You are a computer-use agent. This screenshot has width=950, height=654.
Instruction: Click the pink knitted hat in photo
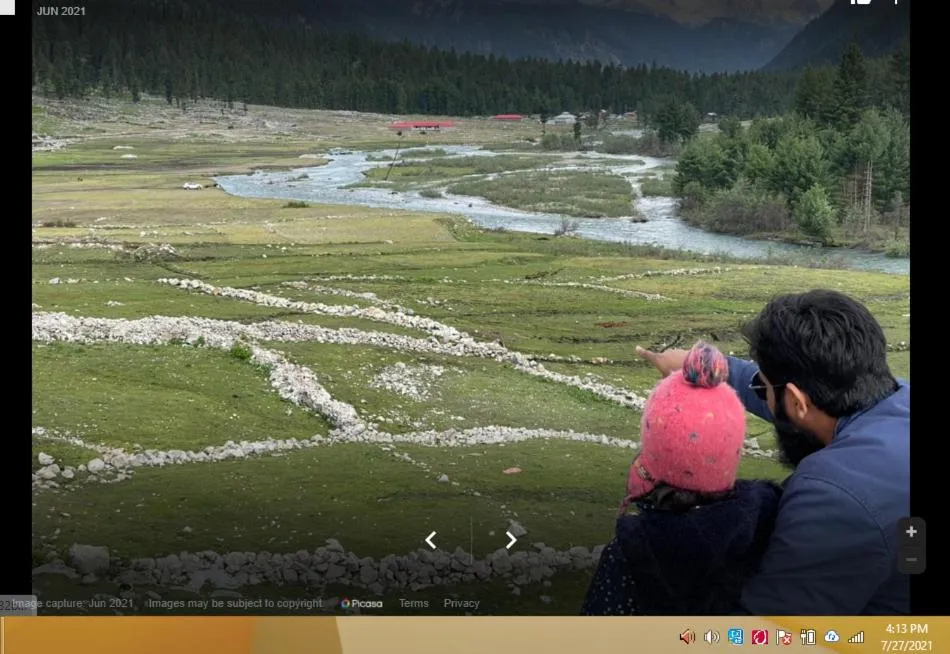[x=688, y=425]
